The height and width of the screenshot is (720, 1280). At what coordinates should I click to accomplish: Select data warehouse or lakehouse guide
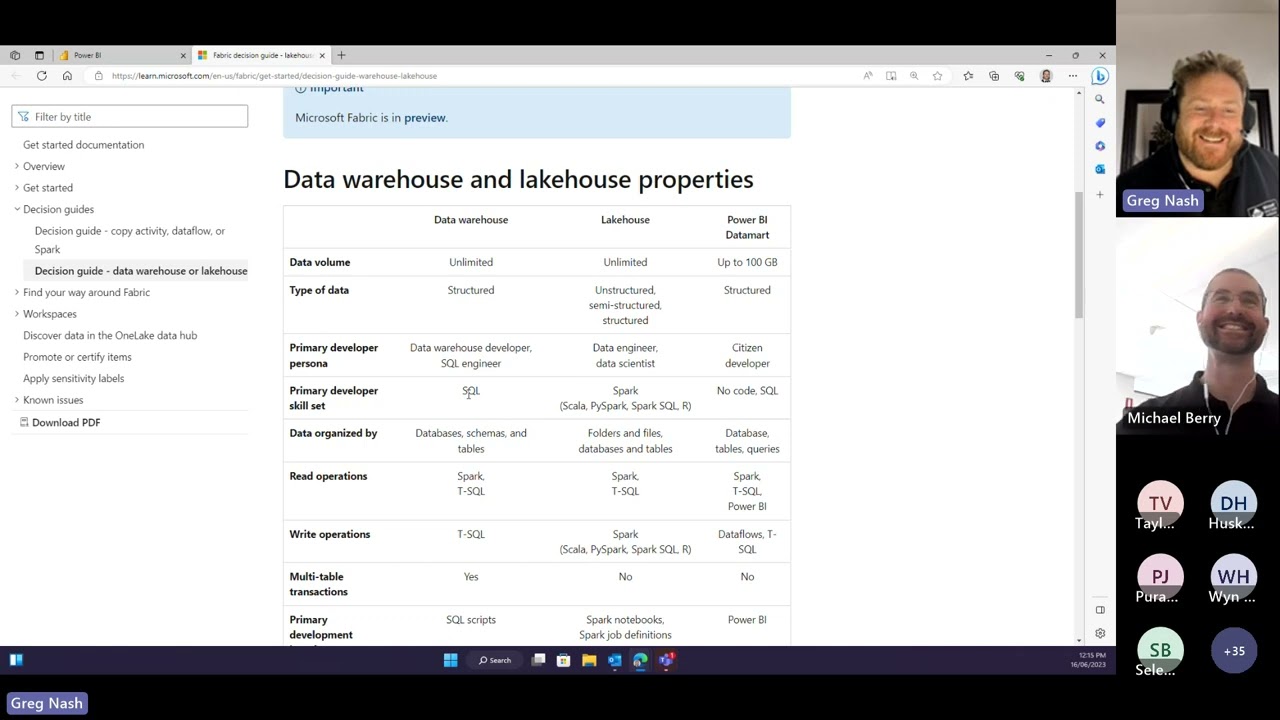(141, 271)
